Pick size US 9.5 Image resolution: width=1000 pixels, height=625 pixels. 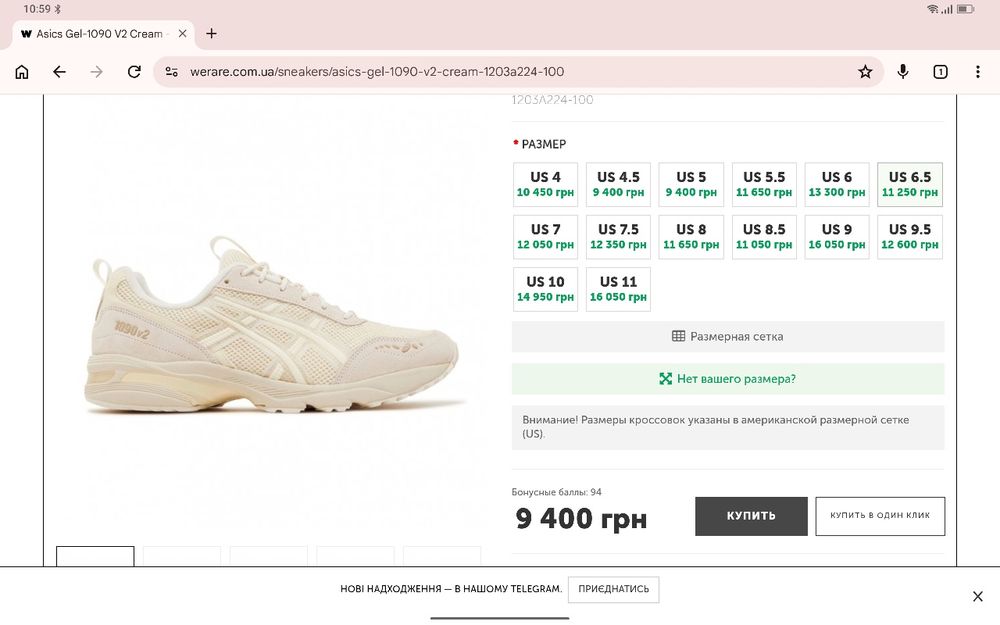(909, 237)
